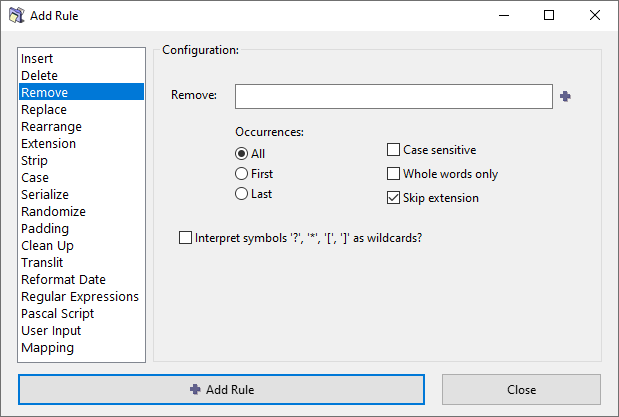Switch to the Serialize rule
The width and height of the screenshot is (619, 417).
pyautogui.click(x=45, y=195)
